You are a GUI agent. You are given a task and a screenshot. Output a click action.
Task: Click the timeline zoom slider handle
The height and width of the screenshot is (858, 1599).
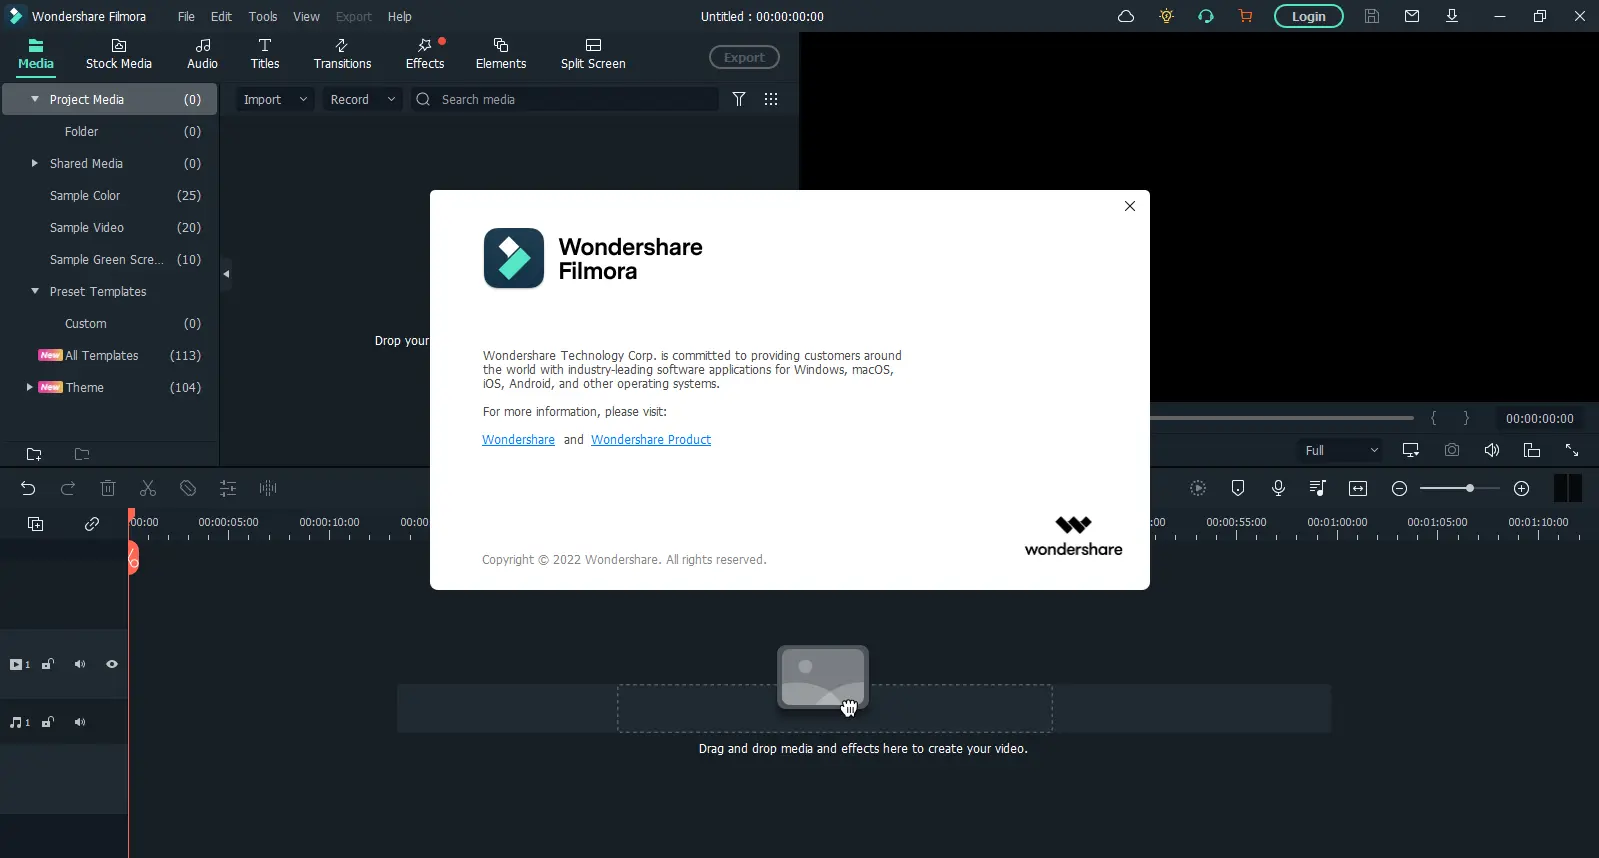point(1469,488)
